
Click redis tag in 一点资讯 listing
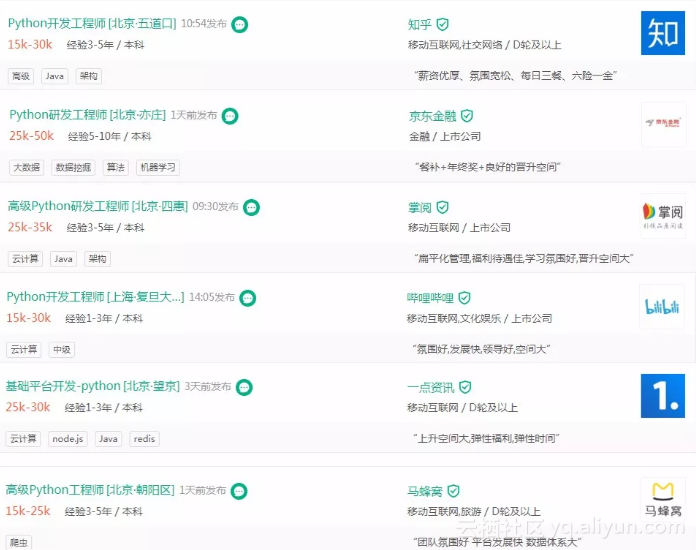(144, 439)
